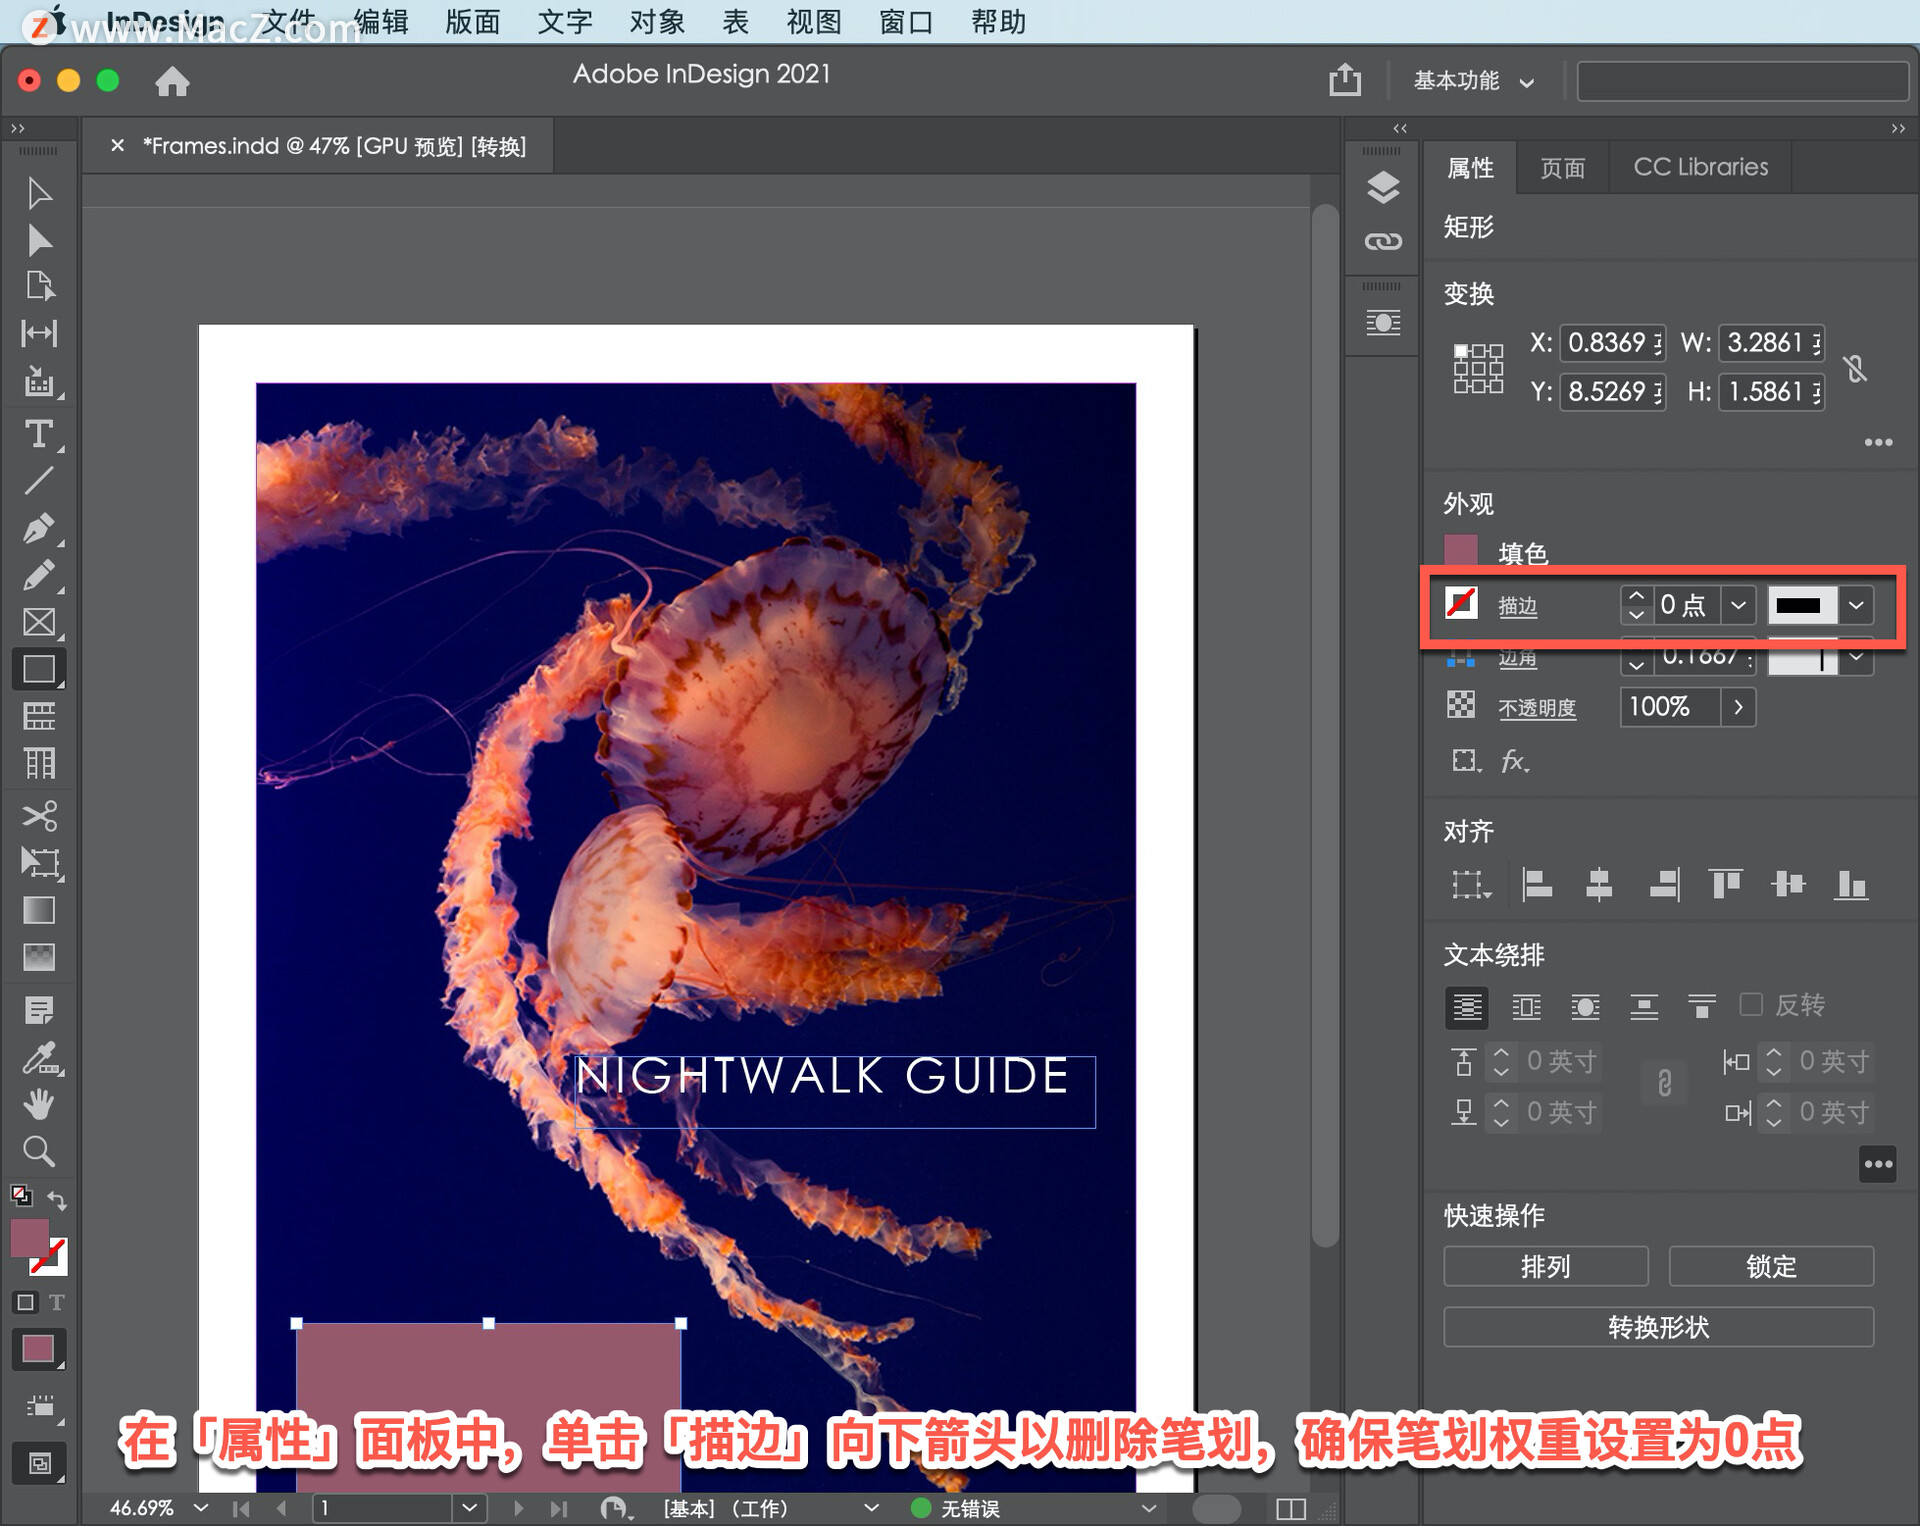Select the Hand tool

point(39,1105)
